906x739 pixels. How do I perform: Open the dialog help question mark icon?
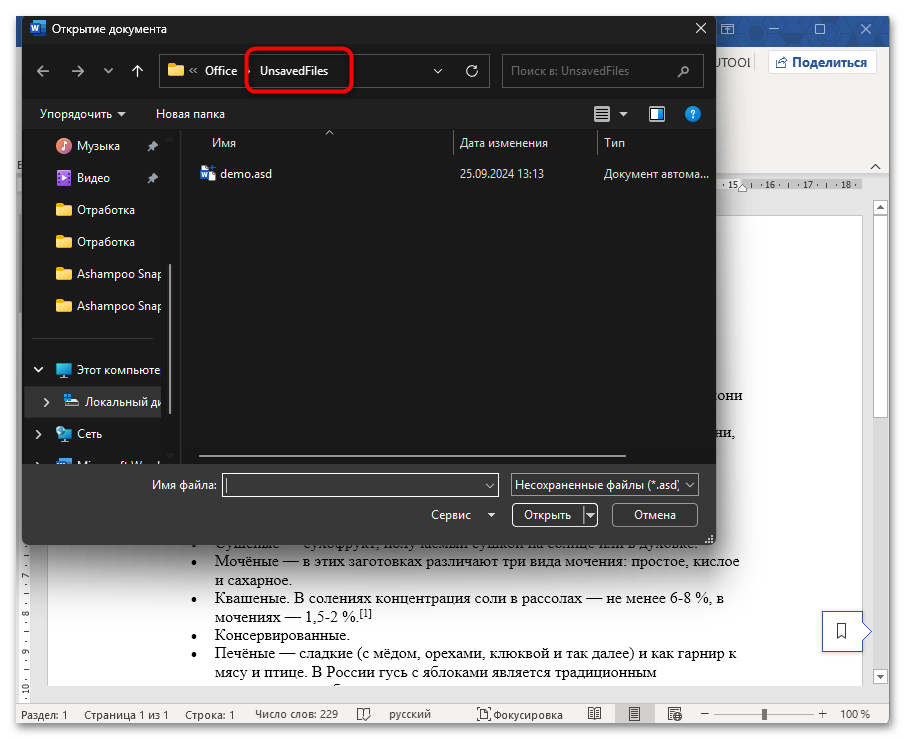(x=692, y=114)
